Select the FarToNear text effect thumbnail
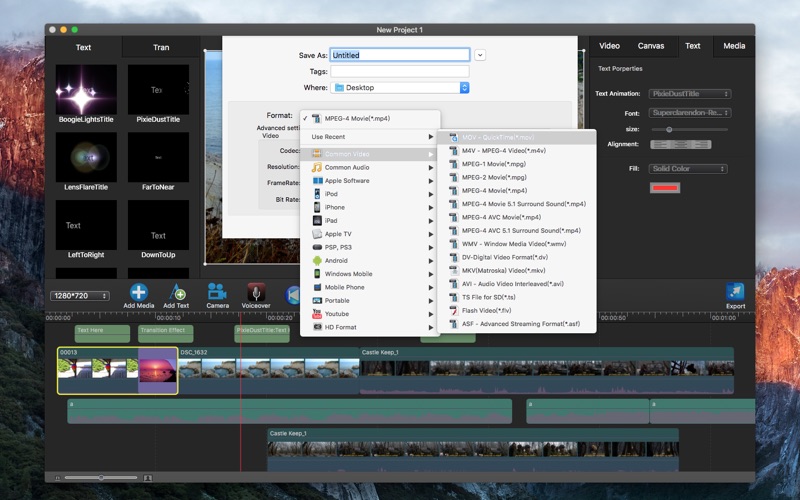Viewport: 800px width, 500px height. click(158, 157)
